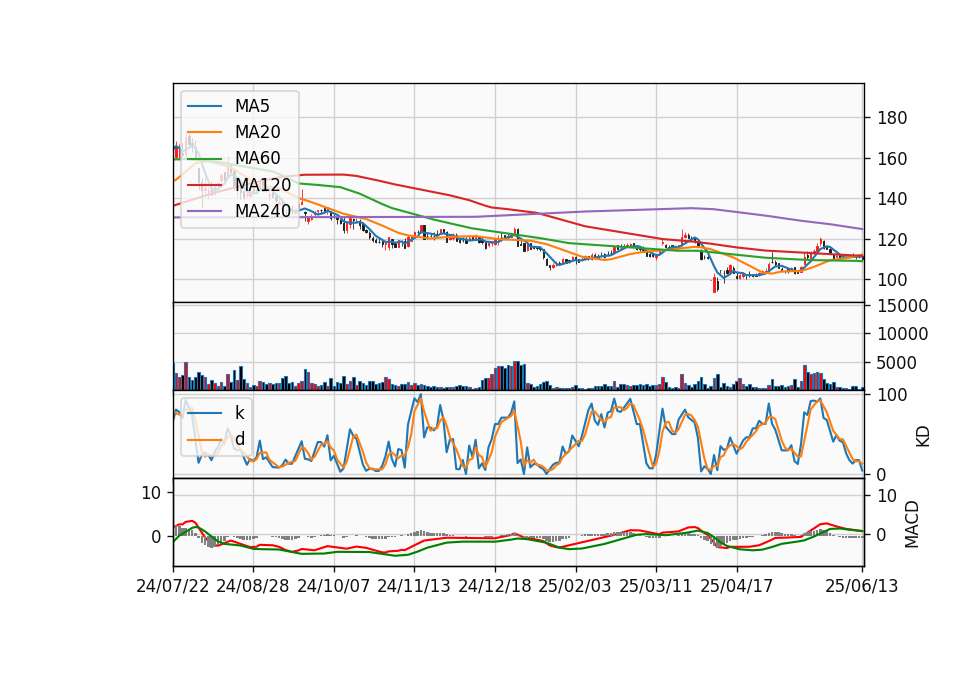Click the 120 price axis value
960x690 pixels.
click(891, 239)
